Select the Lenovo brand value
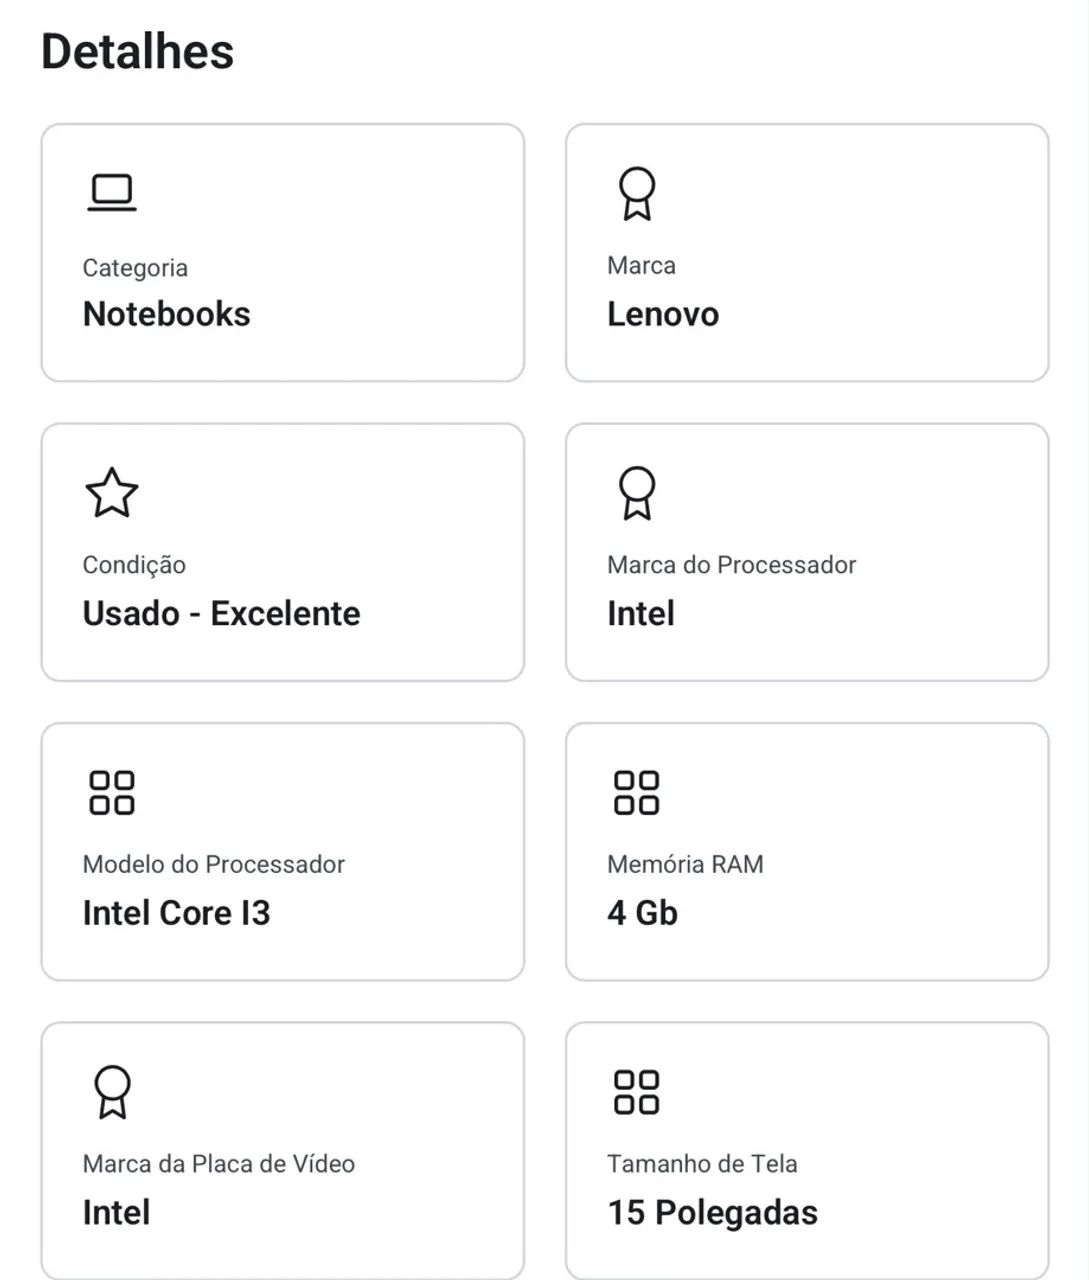Screen dimensions: 1089x1280 tap(663, 314)
